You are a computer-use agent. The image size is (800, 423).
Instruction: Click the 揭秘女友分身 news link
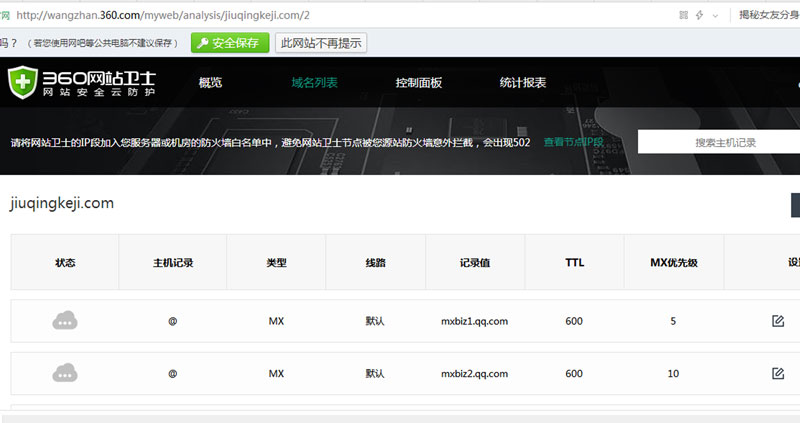coord(769,15)
